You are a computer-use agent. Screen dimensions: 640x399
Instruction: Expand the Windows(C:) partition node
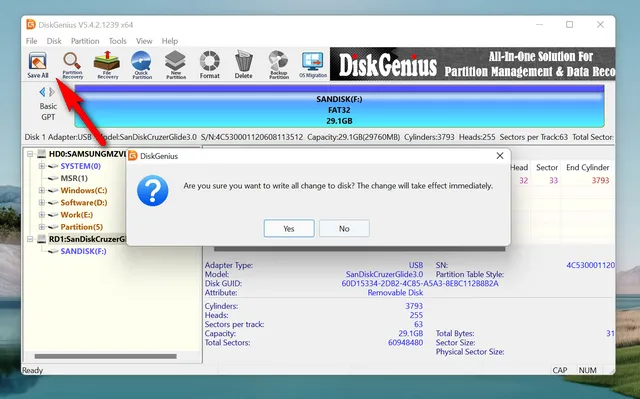click(42, 191)
